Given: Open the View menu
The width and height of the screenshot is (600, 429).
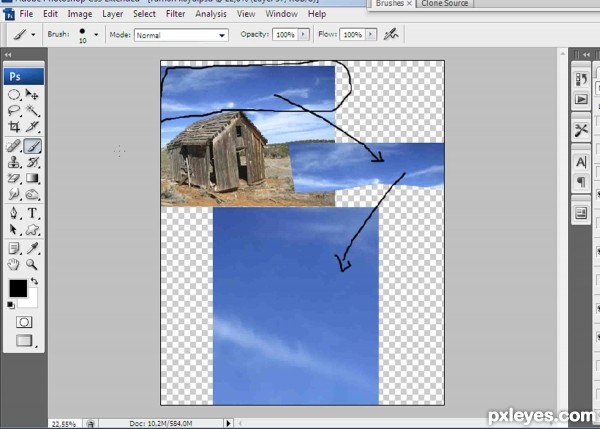Looking at the screenshot, I should pos(246,14).
